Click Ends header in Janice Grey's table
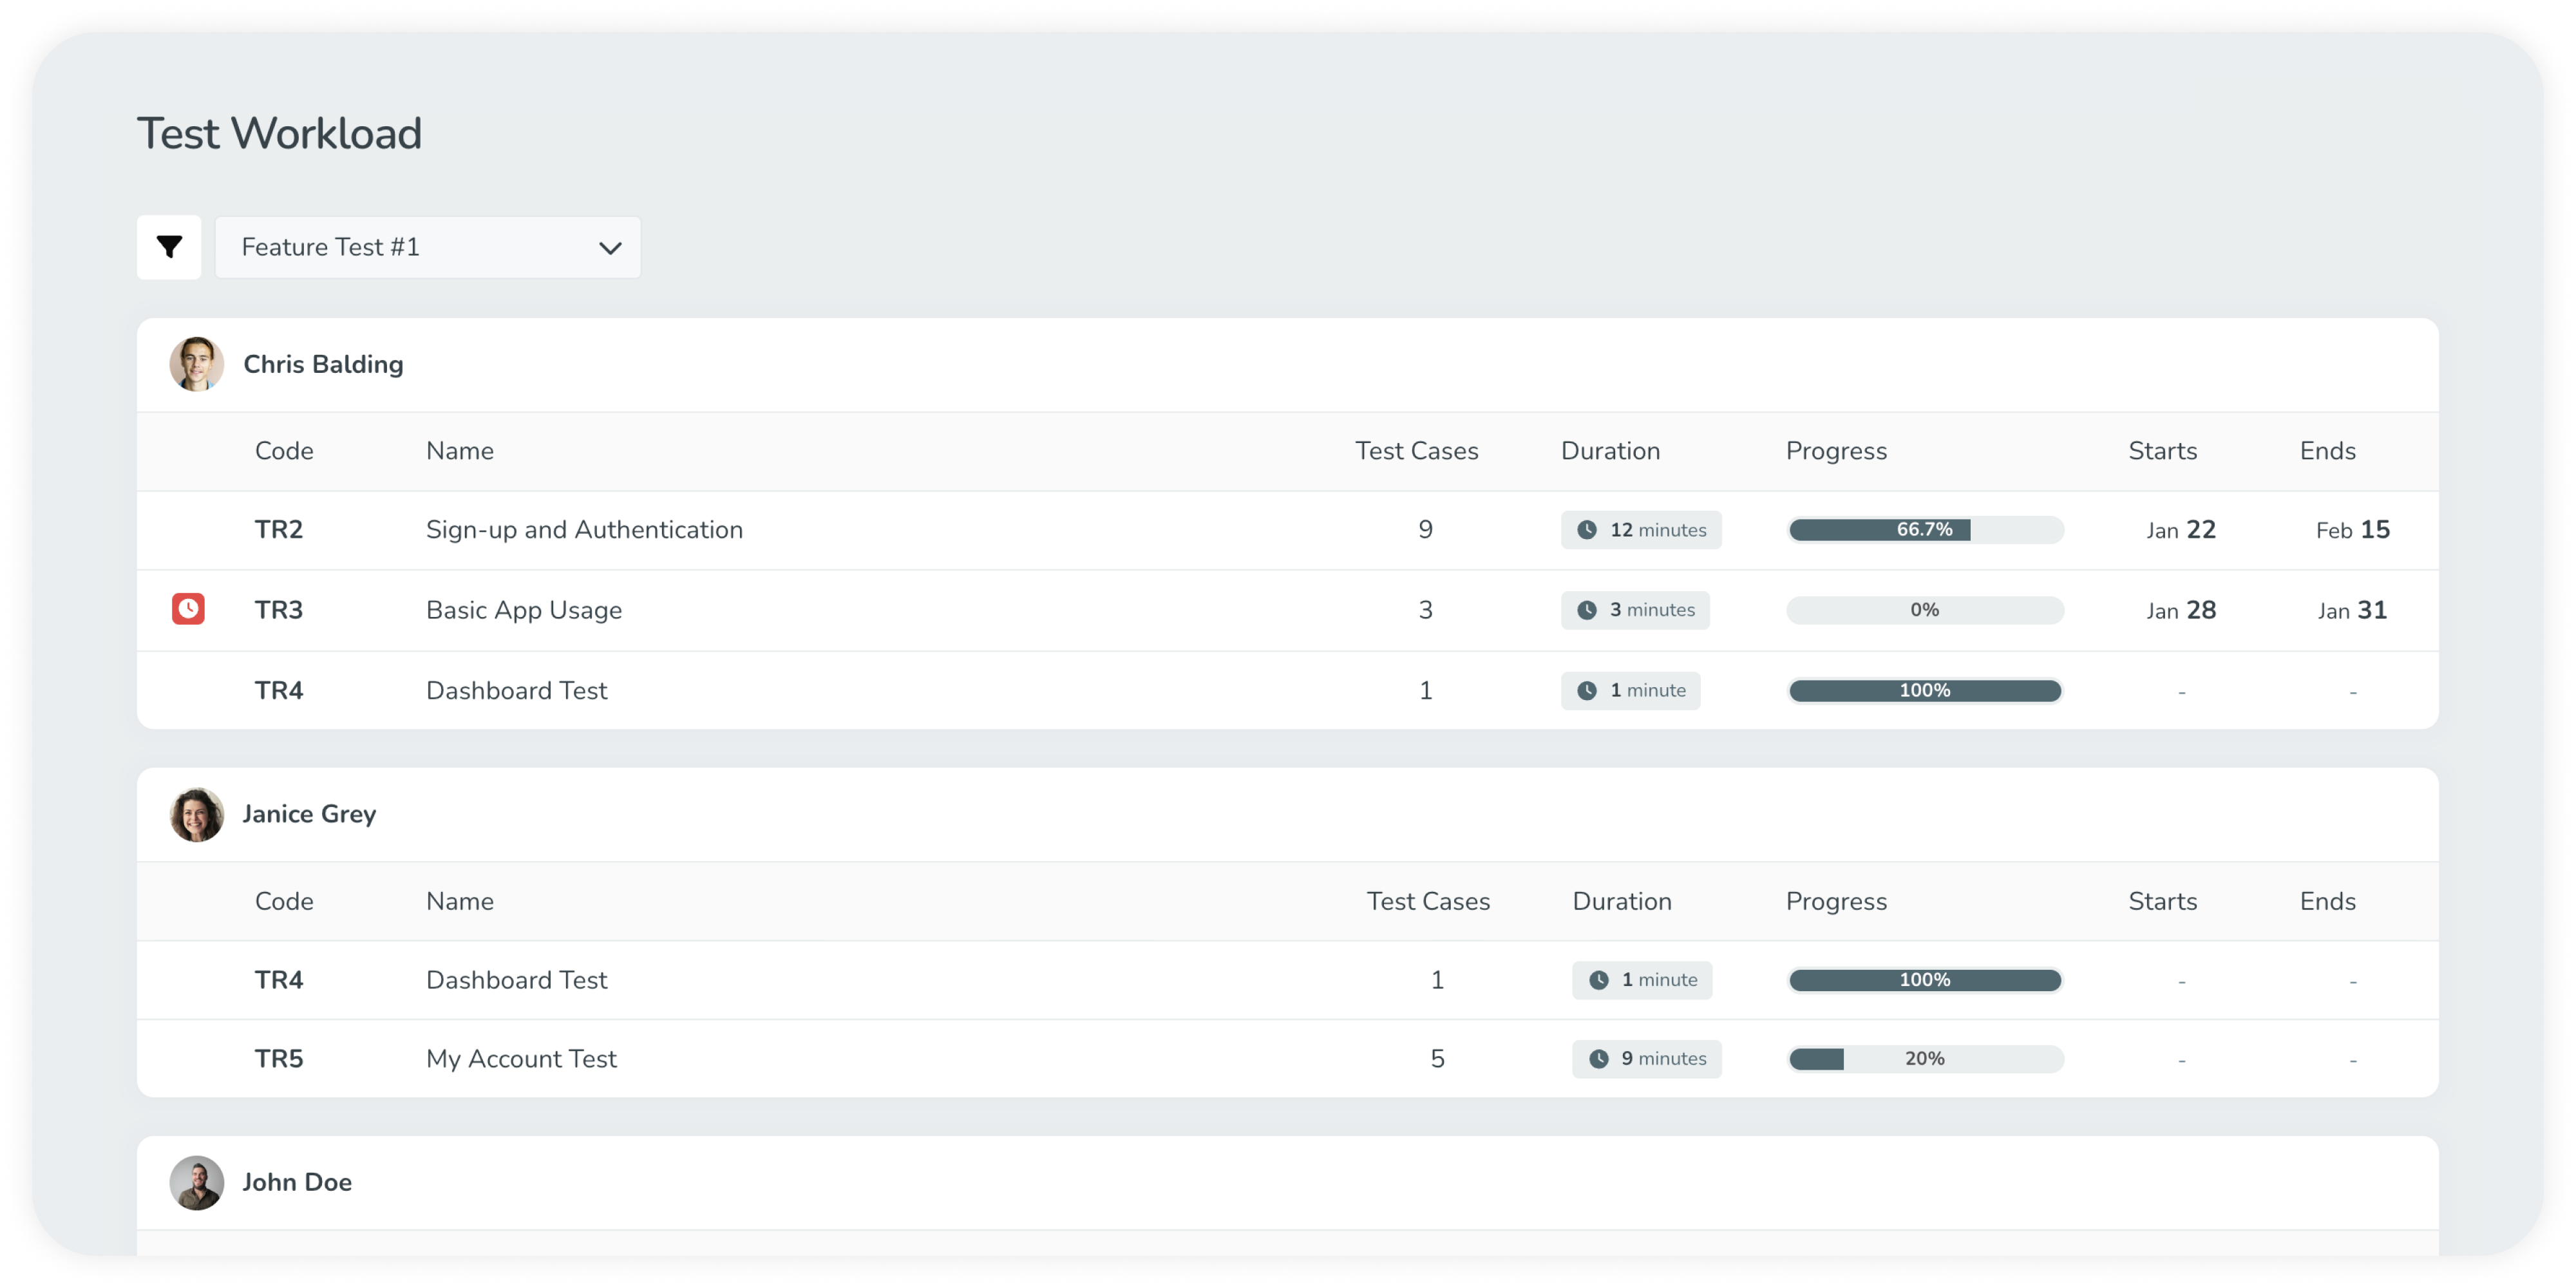 pyautogui.click(x=2328, y=901)
